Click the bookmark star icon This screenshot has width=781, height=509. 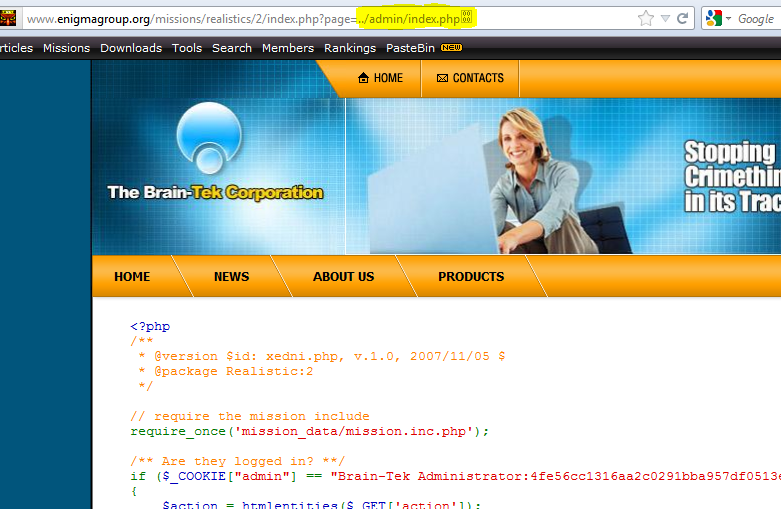coord(646,18)
